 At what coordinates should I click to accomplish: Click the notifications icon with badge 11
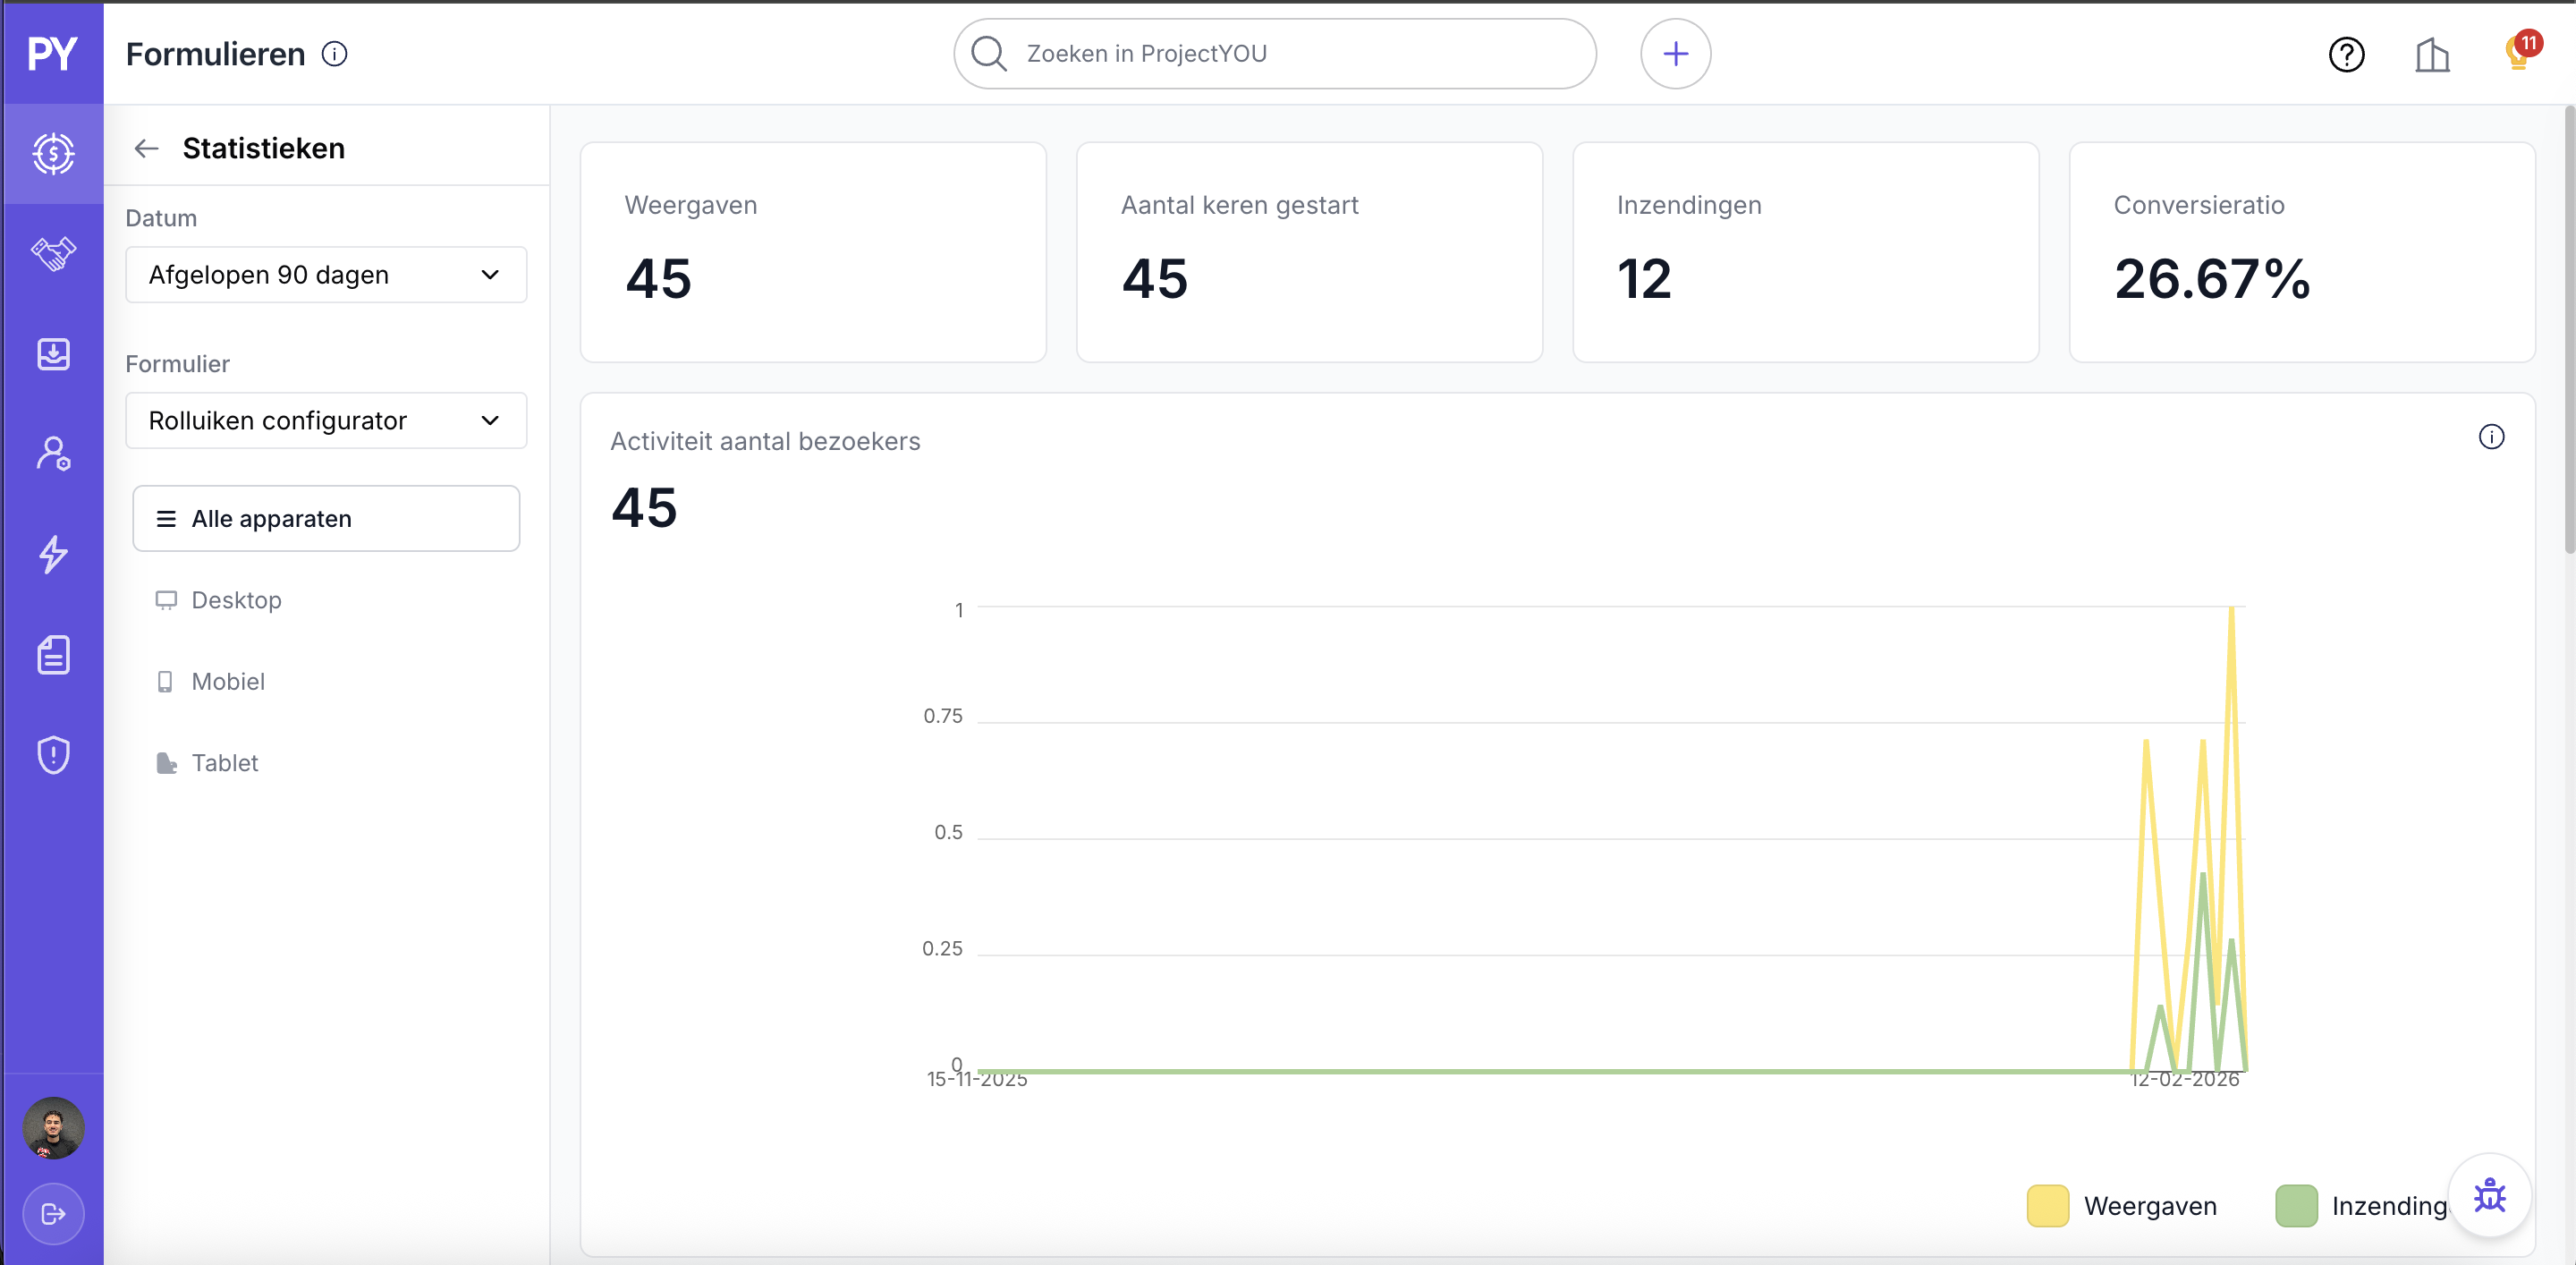tap(2518, 54)
